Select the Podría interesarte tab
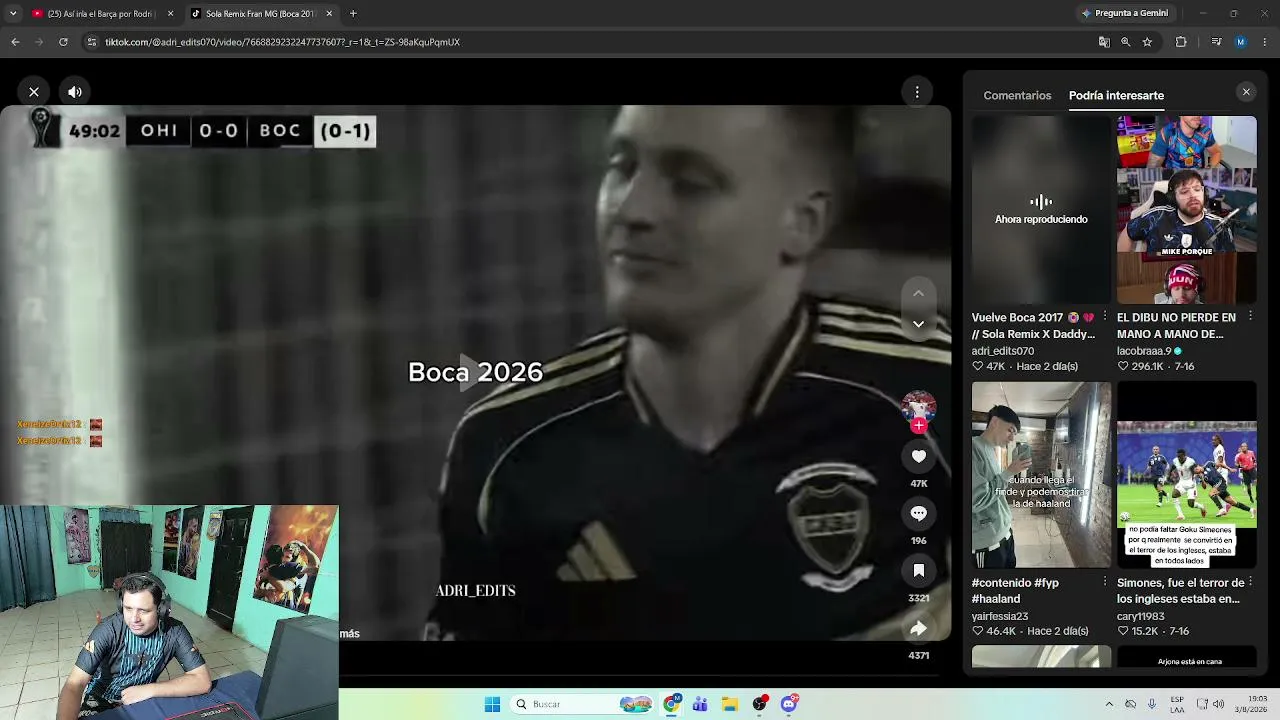 [x=1116, y=95]
